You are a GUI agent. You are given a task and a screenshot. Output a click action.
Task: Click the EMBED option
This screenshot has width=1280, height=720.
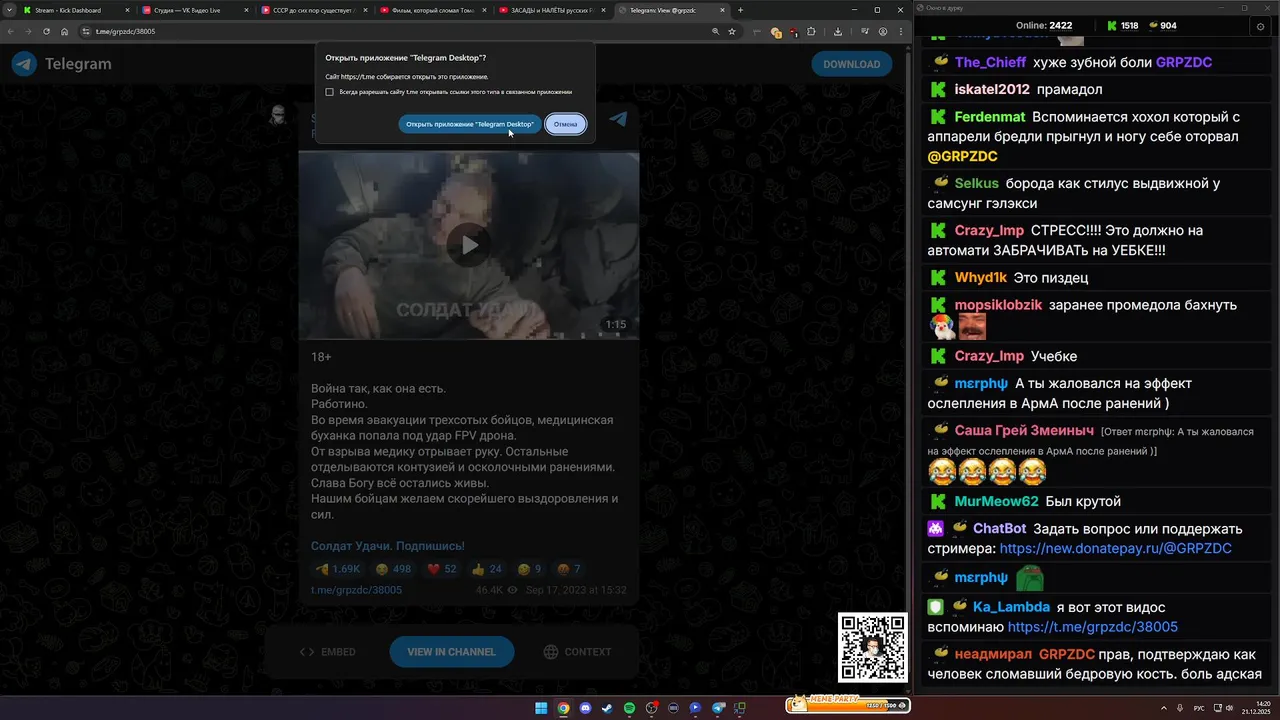[x=328, y=652]
